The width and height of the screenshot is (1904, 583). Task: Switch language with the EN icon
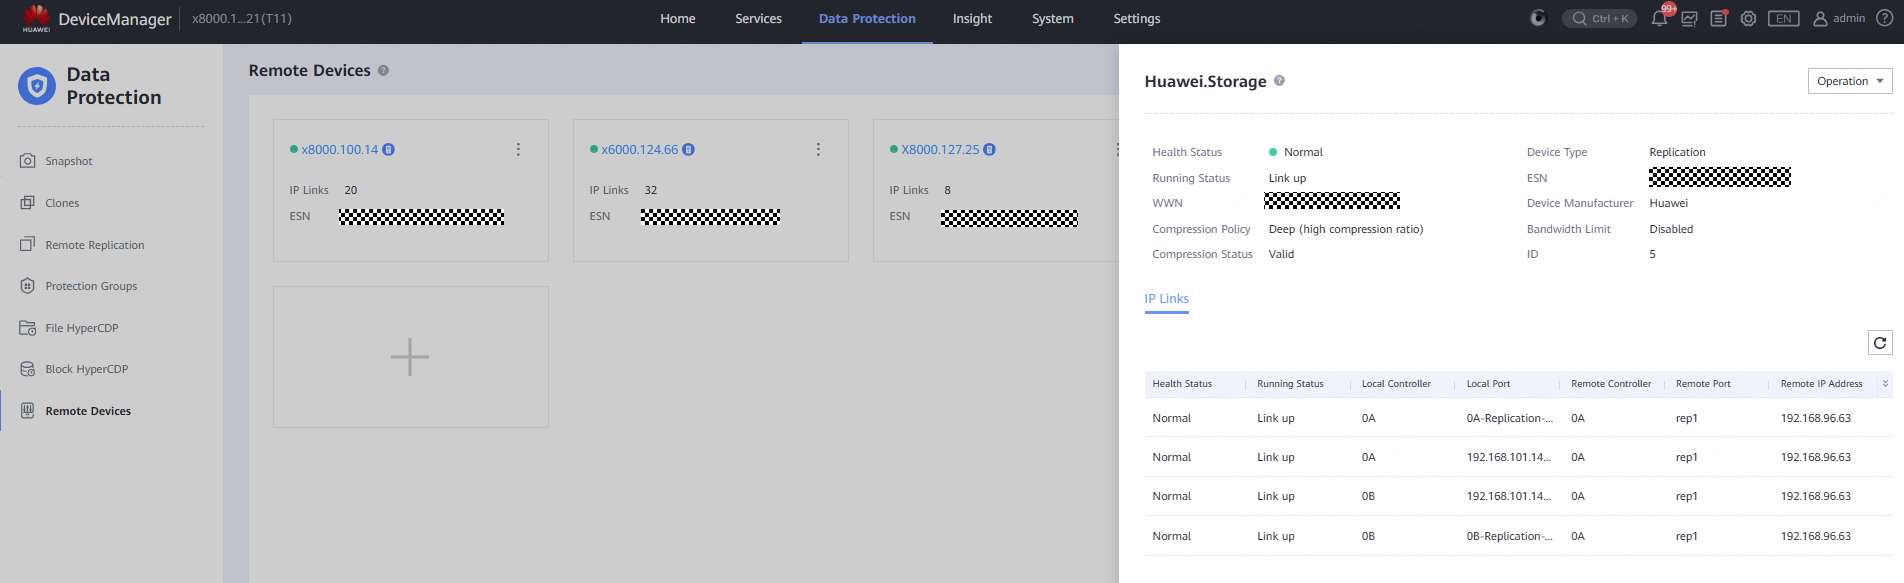pyautogui.click(x=1784, y=19)
